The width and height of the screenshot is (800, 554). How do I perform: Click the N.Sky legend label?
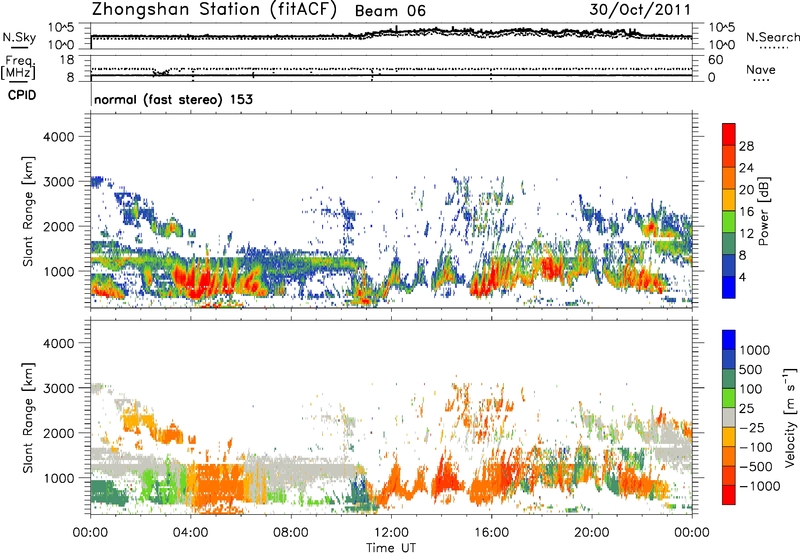pos(19,37)
